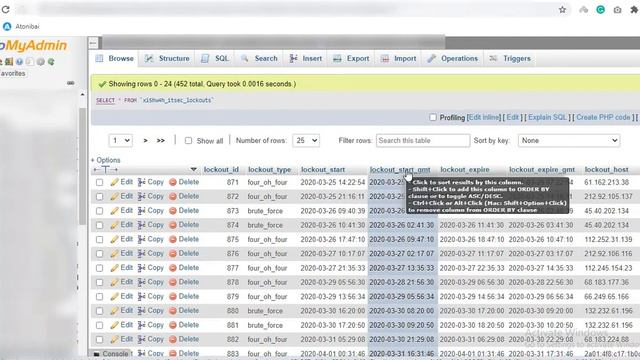Screen dimensions: 640x360
Task: Open the Triggers tab
Action: pyautogui.click(x=510, y=58)
